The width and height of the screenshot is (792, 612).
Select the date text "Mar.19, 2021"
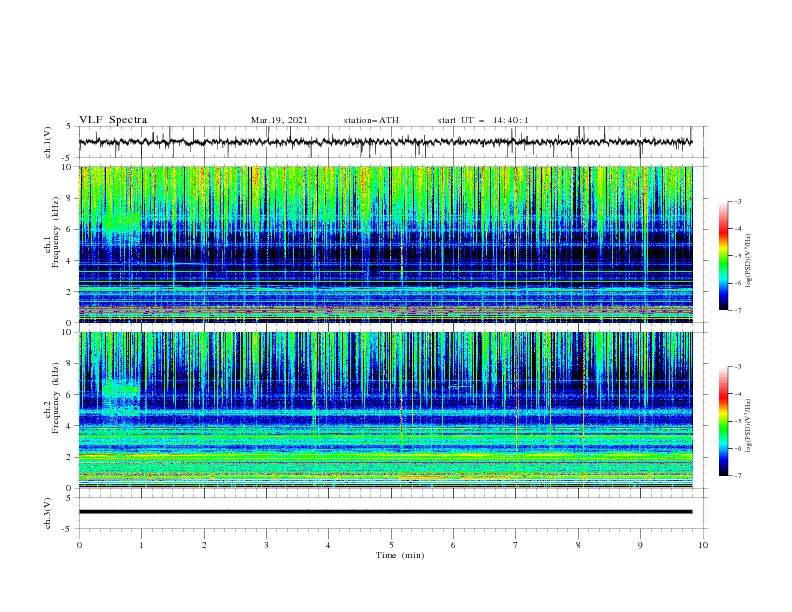tap(279, 120)
